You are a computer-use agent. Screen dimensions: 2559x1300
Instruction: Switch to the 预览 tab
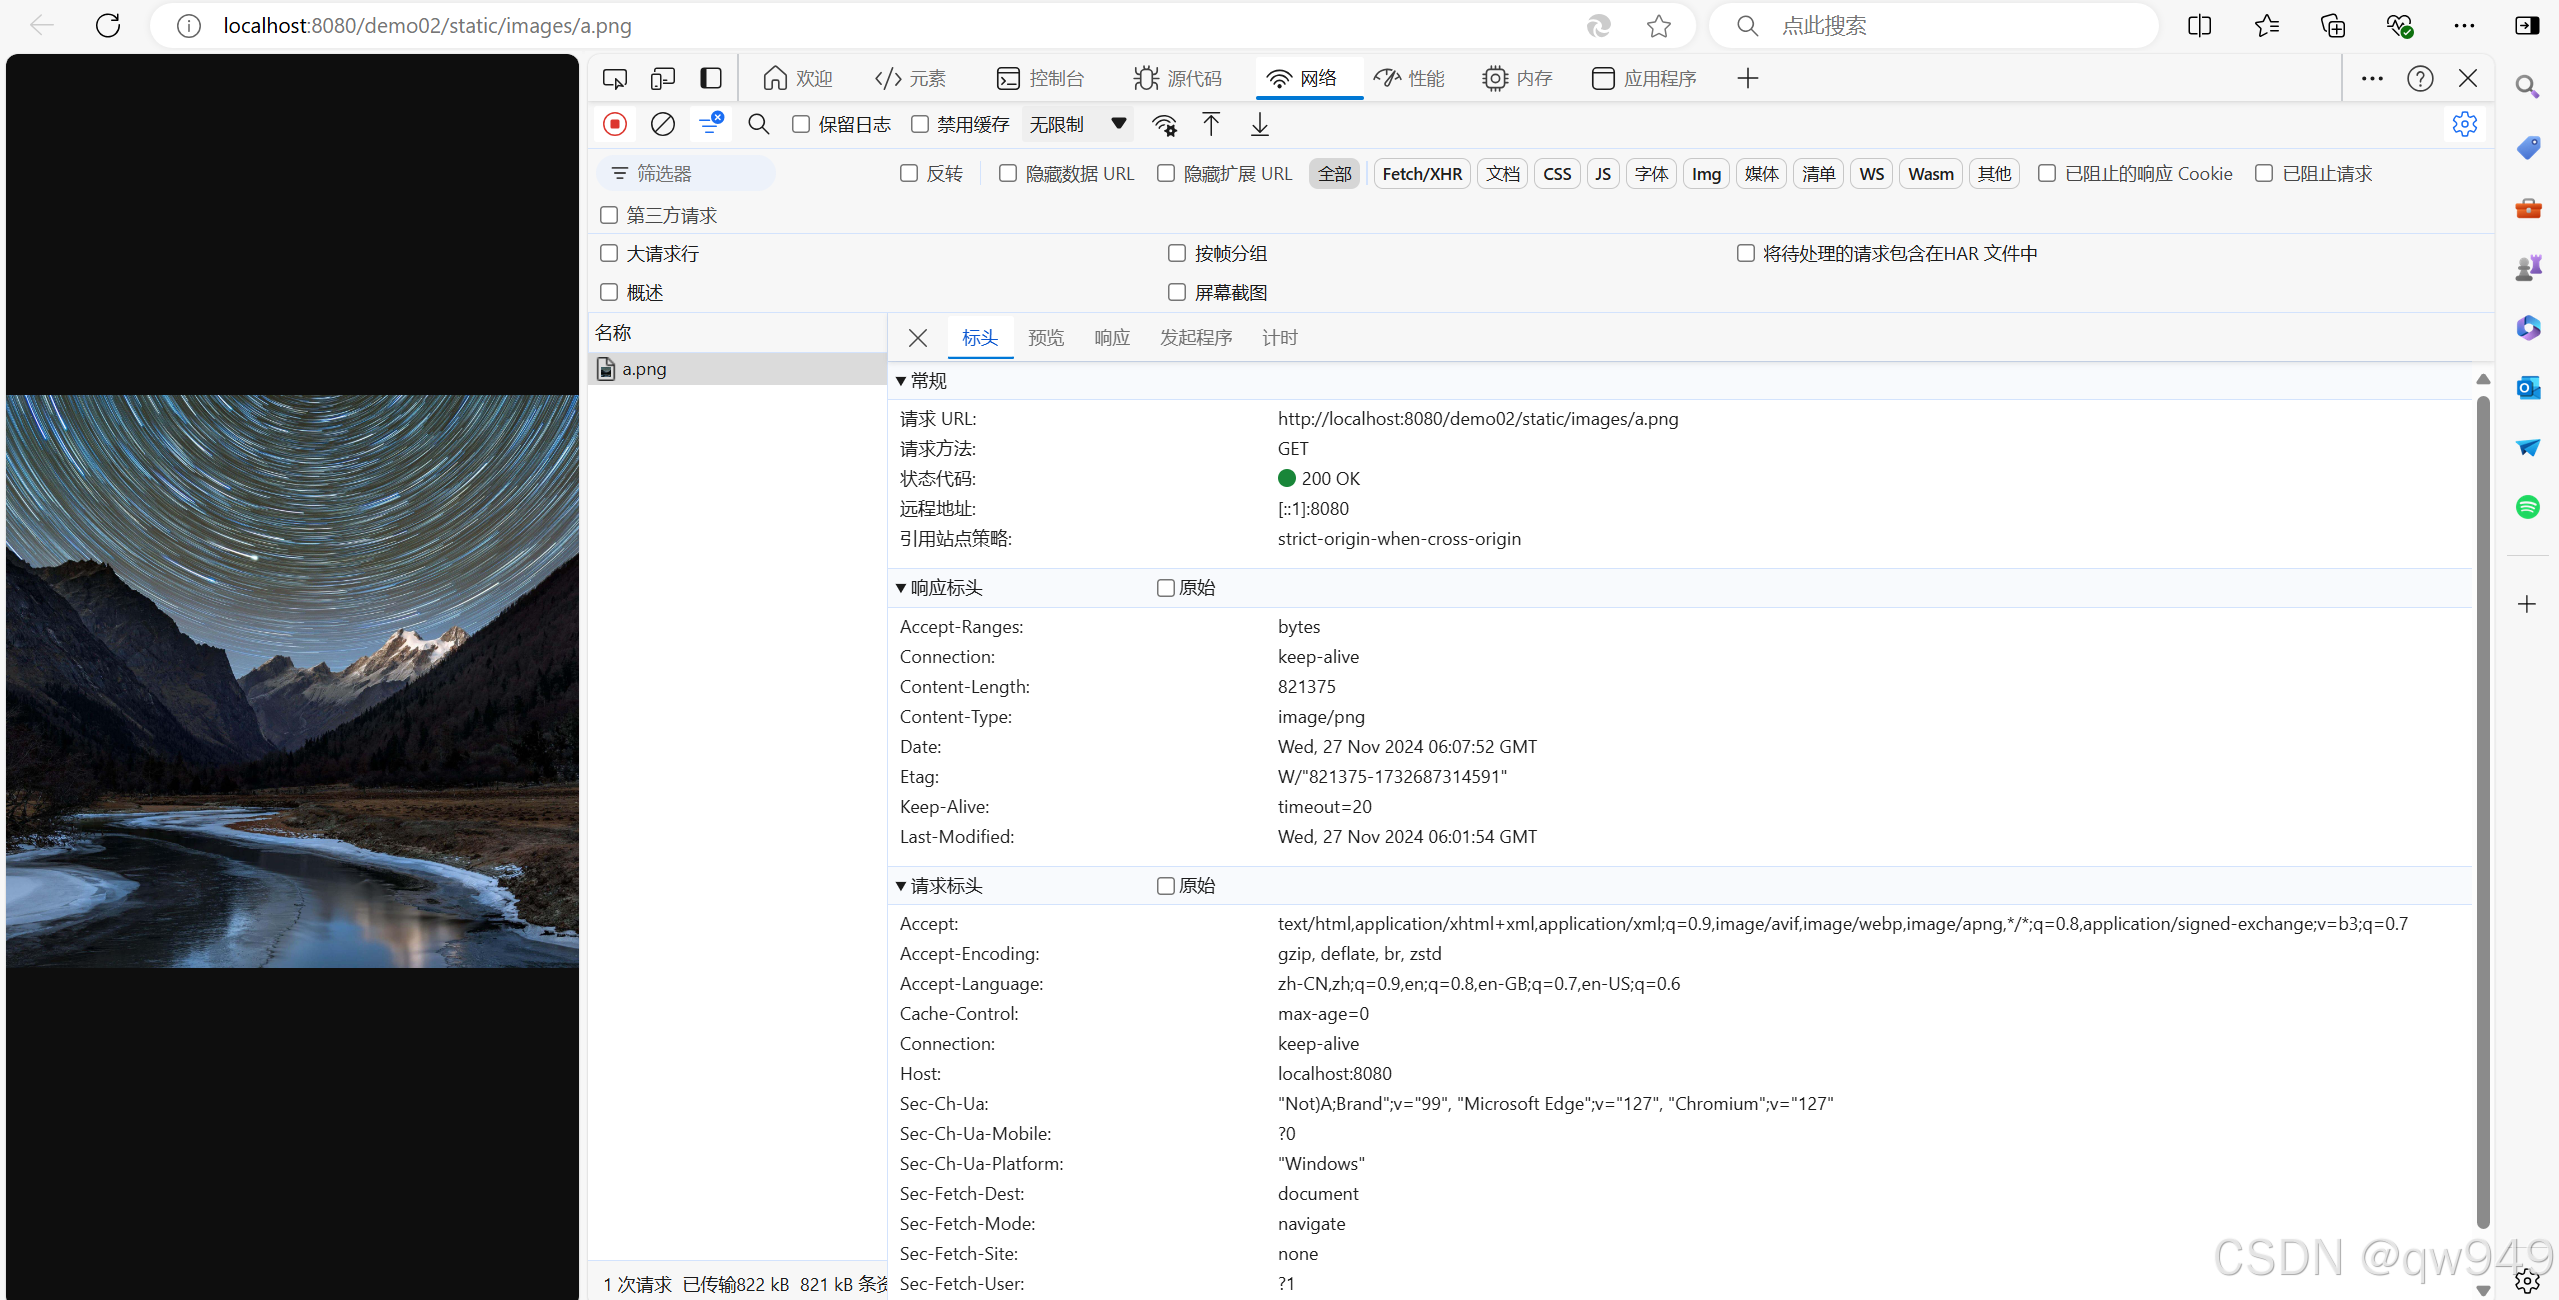coord(1046,337)
